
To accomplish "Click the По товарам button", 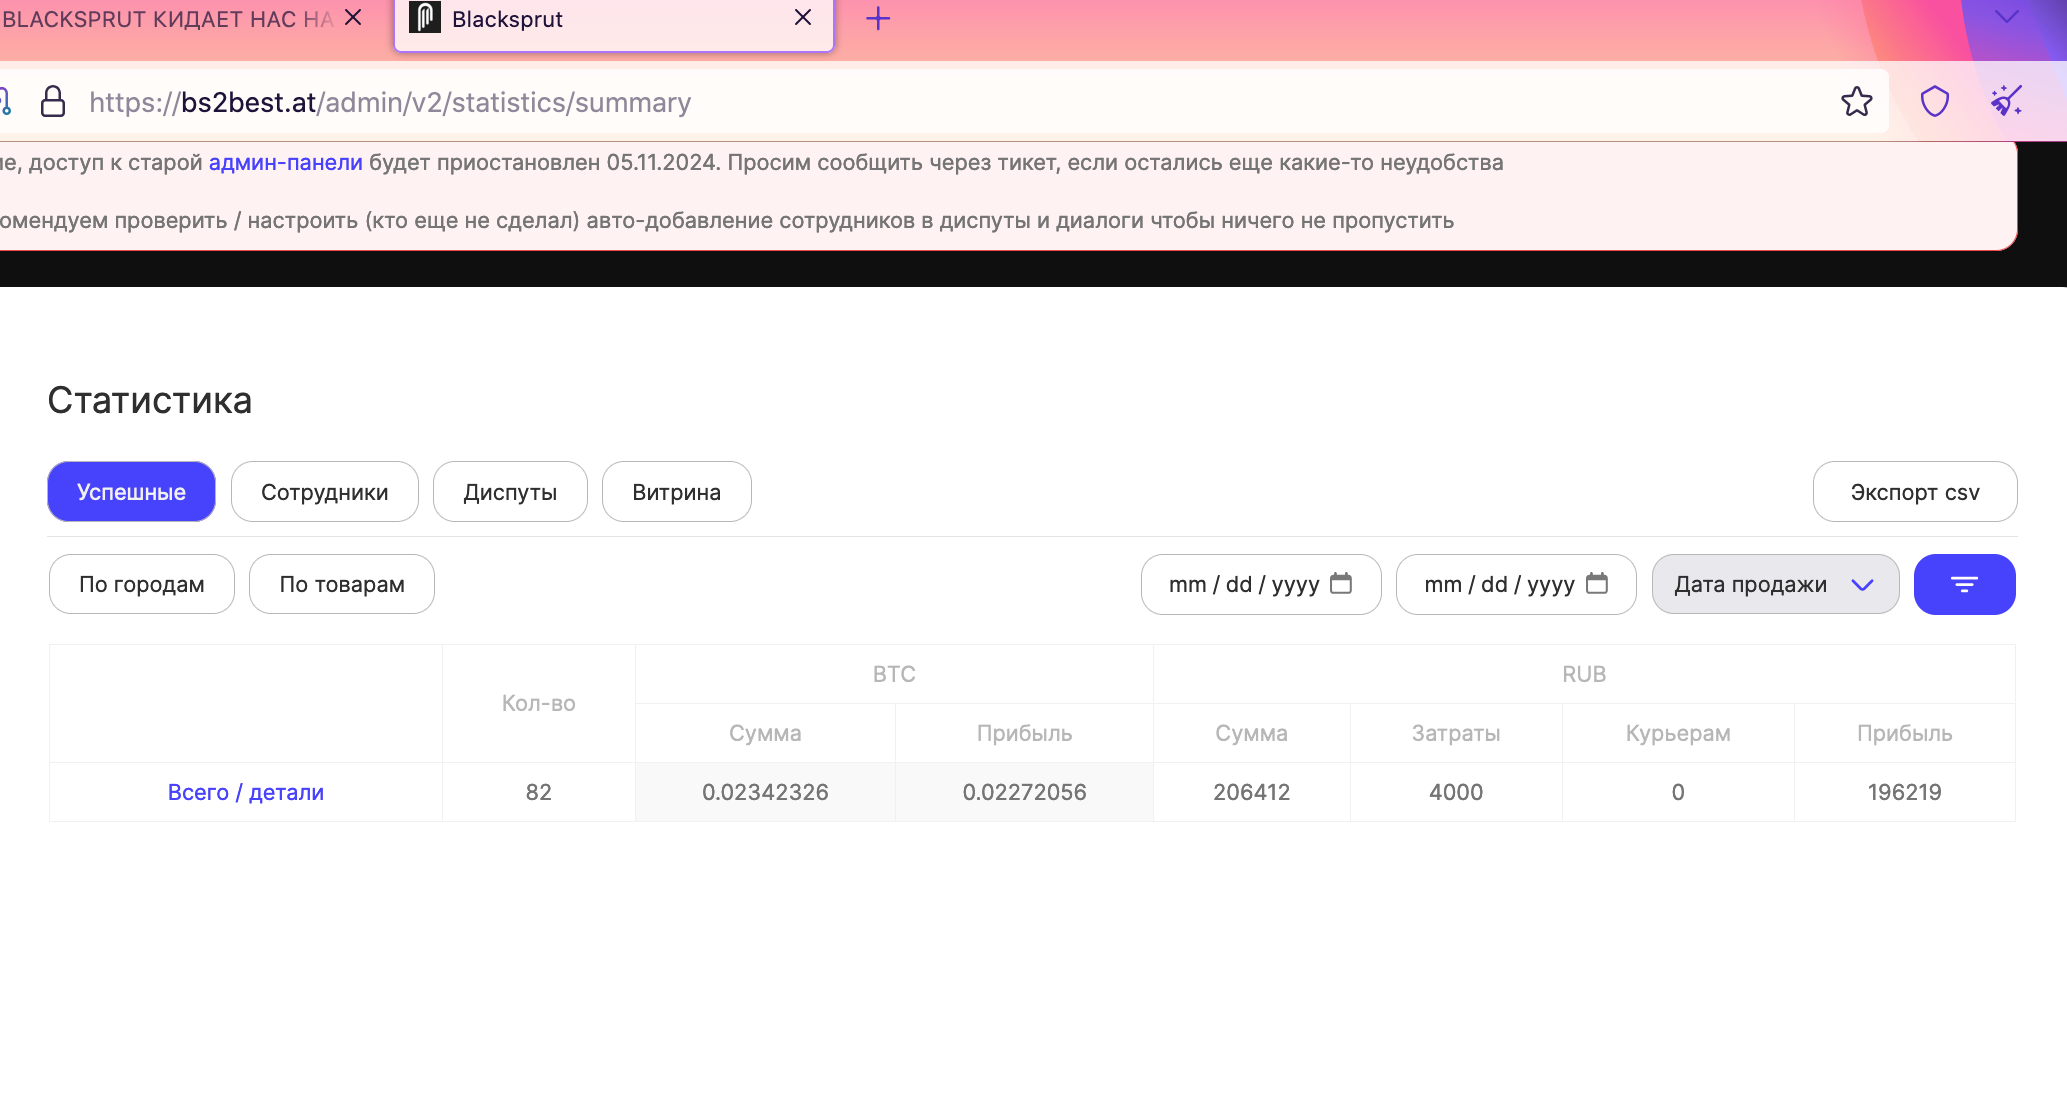I will click(x=341, y=584).
